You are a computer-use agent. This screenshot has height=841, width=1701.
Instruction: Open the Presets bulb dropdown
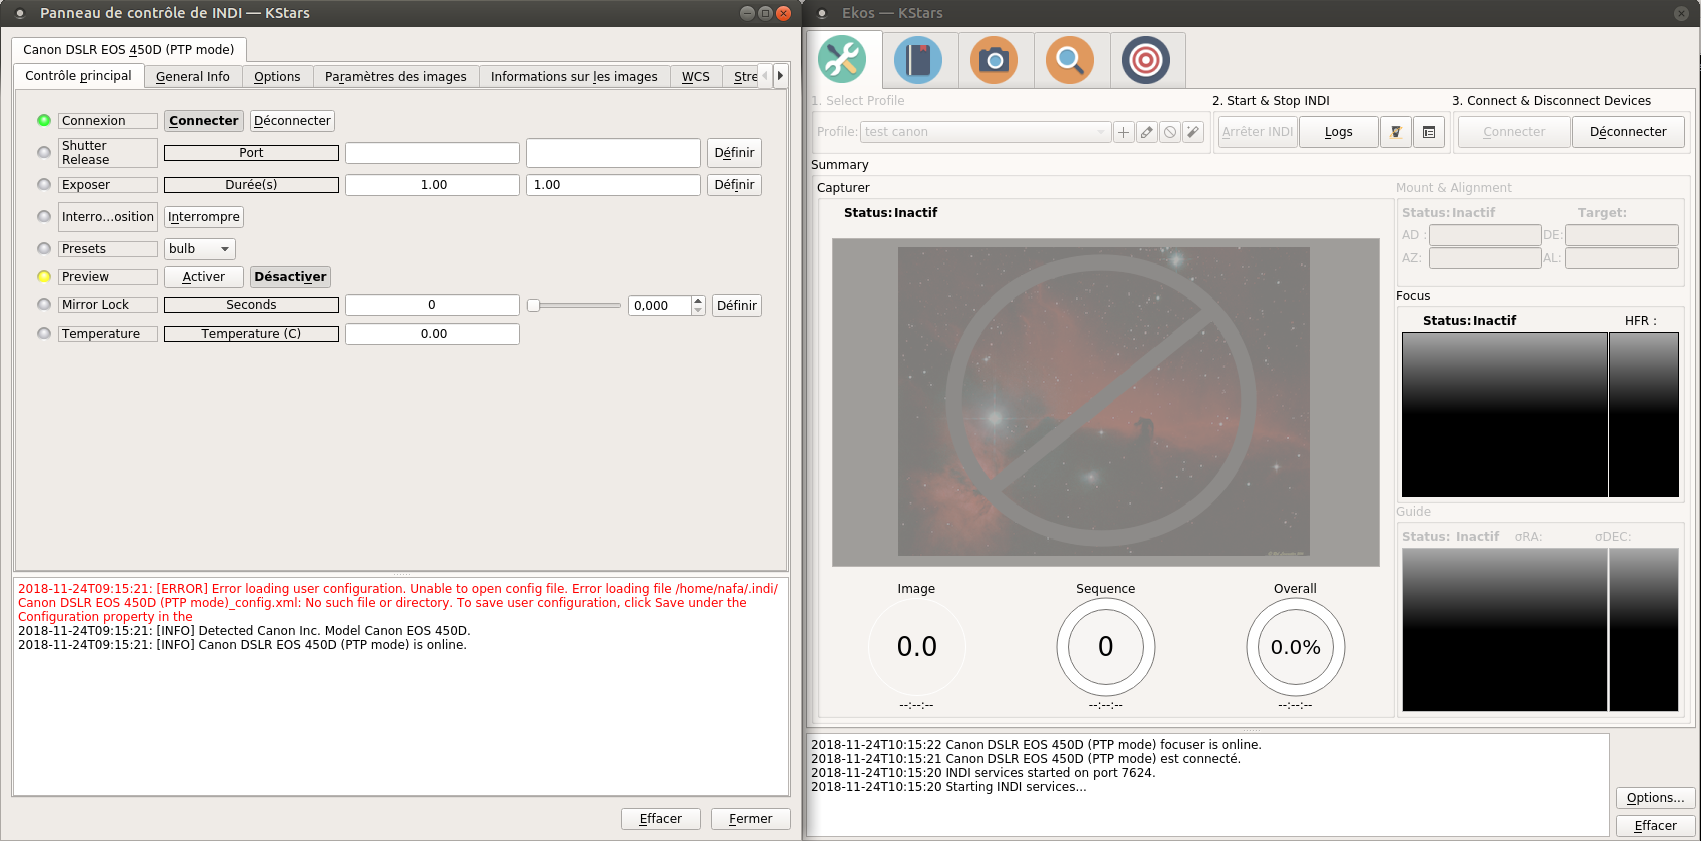(x=200, y=249)
